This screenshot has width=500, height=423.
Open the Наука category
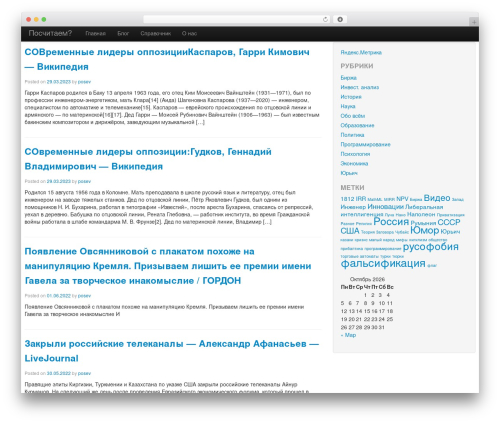[x=348, y=106]
